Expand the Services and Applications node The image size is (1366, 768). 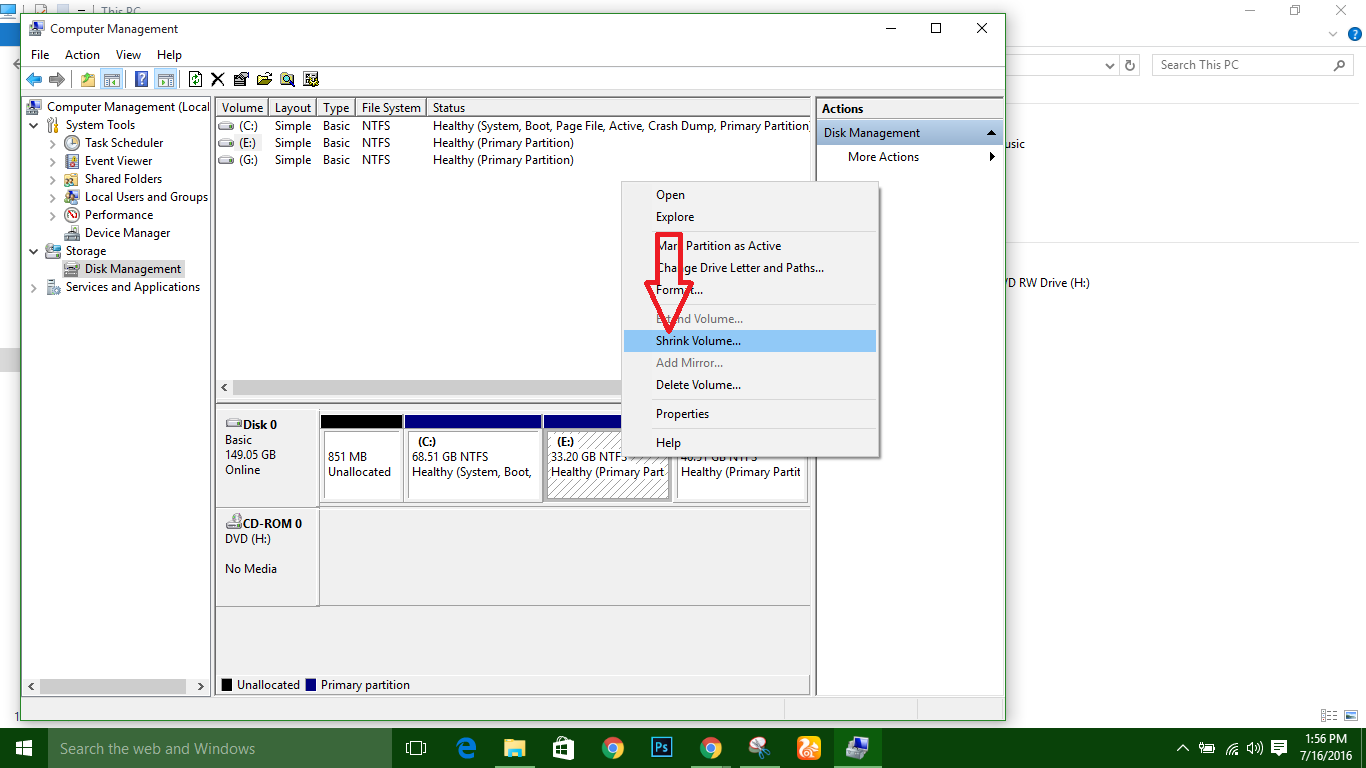tap(33, 287)
